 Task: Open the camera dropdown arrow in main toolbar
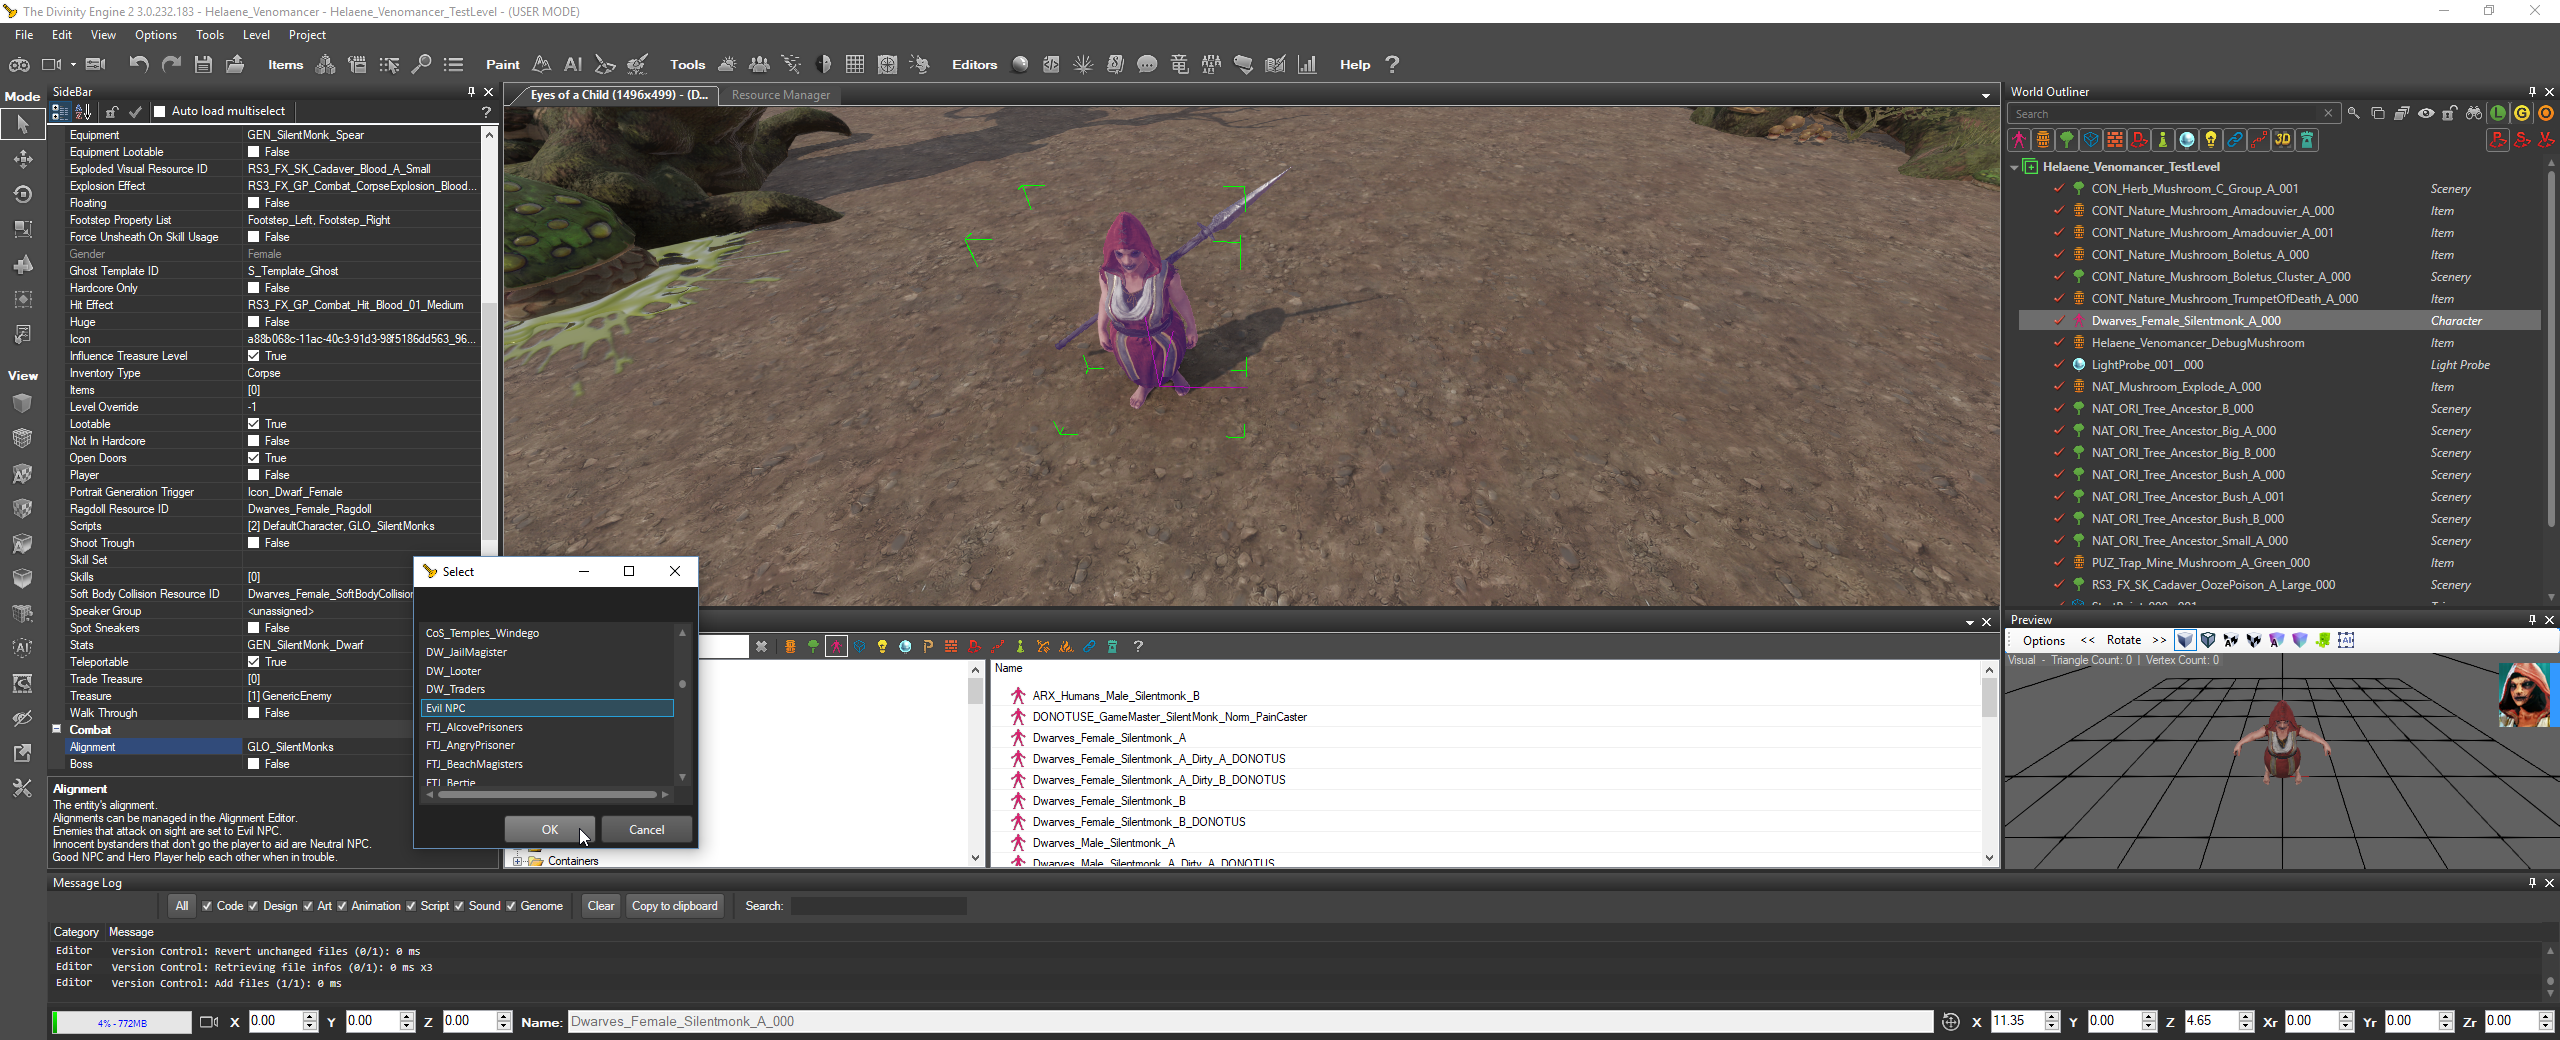[73, 65]
